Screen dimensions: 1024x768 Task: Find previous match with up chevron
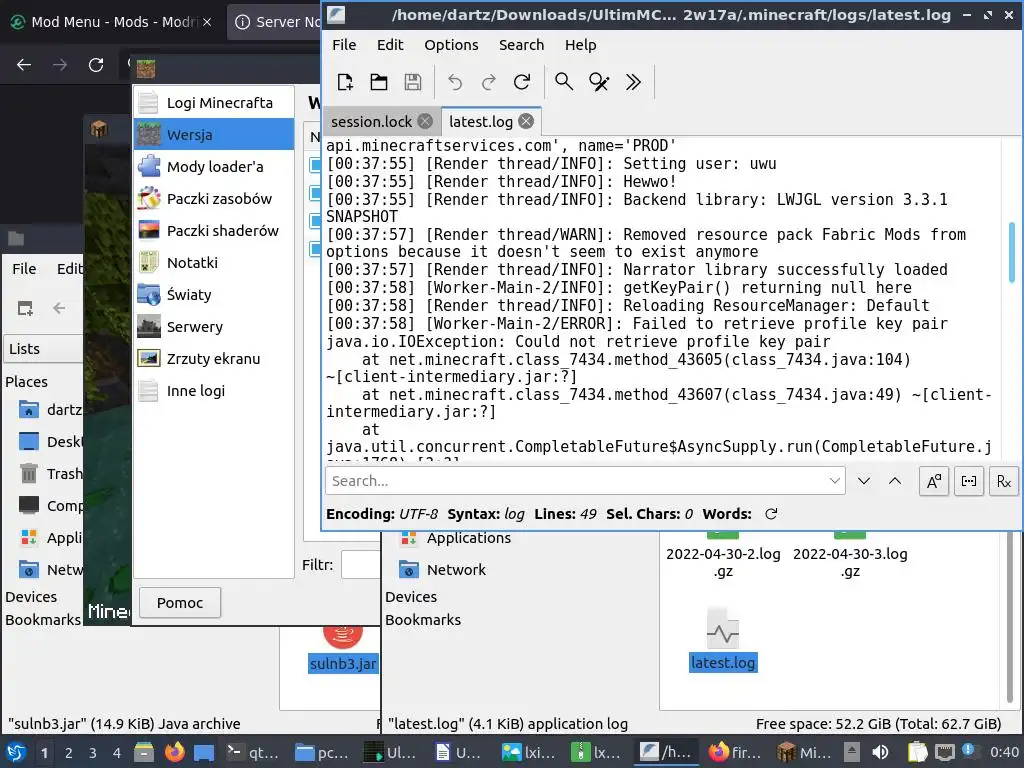coord(895,481)
